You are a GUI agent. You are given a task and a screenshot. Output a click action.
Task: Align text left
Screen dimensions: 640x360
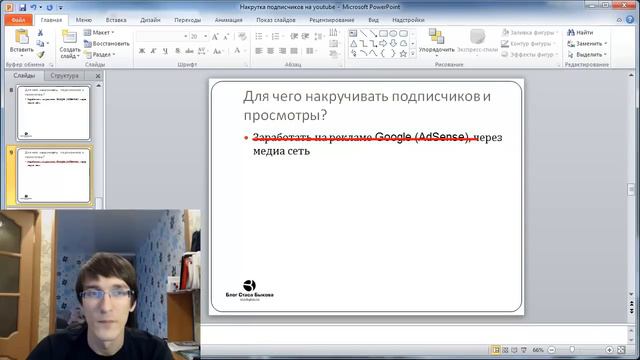pos(259,51)
